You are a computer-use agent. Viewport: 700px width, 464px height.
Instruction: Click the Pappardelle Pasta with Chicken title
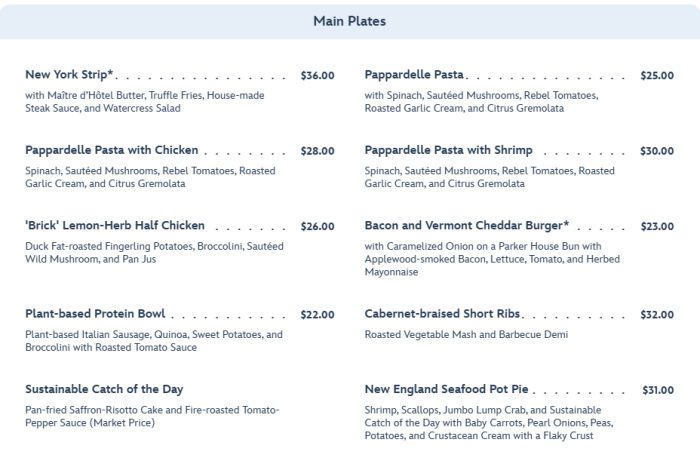[112, 150]
